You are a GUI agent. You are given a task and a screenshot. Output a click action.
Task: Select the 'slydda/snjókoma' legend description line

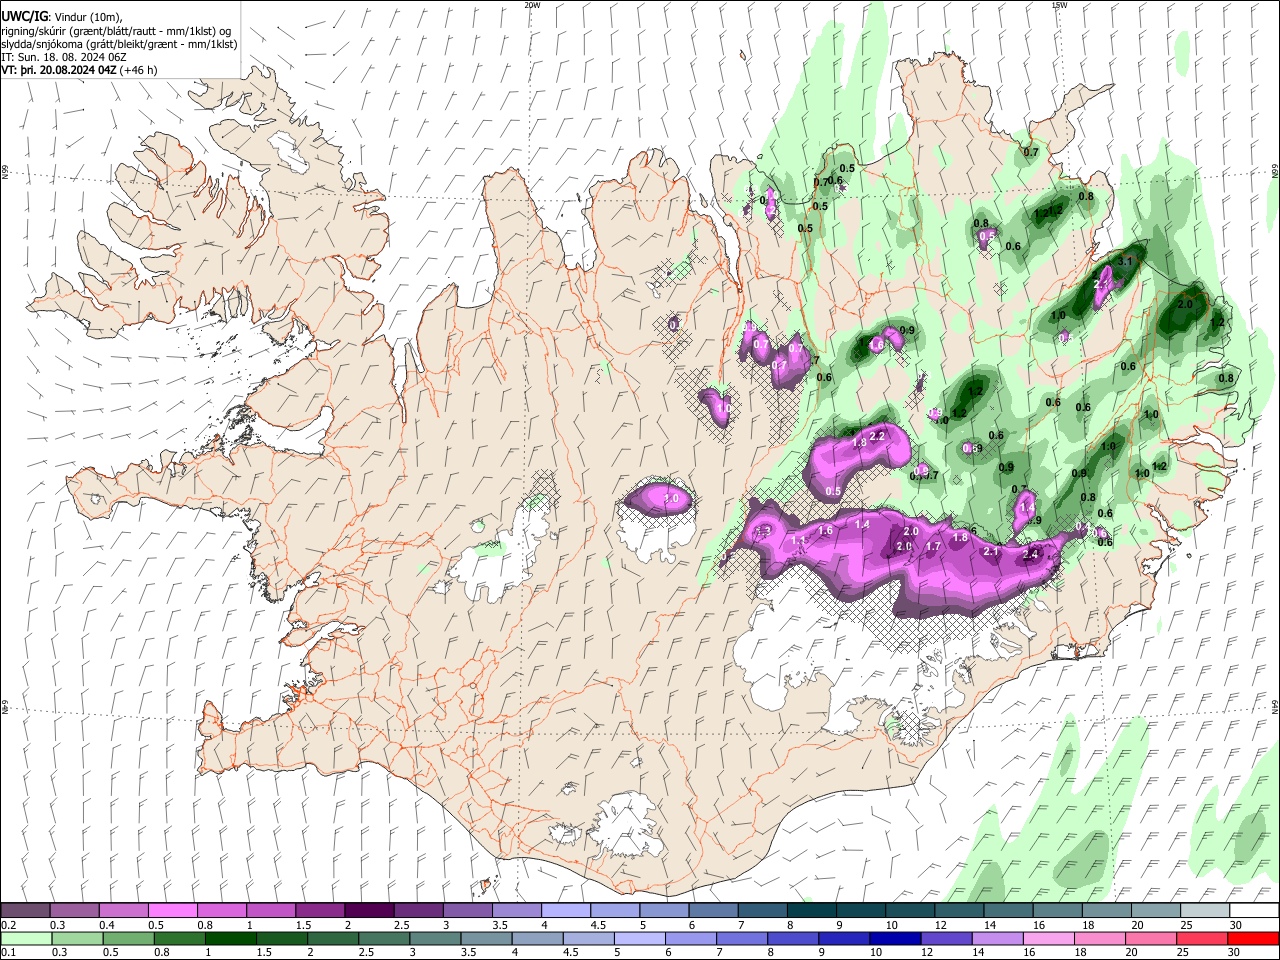click(x=119, y=44)
